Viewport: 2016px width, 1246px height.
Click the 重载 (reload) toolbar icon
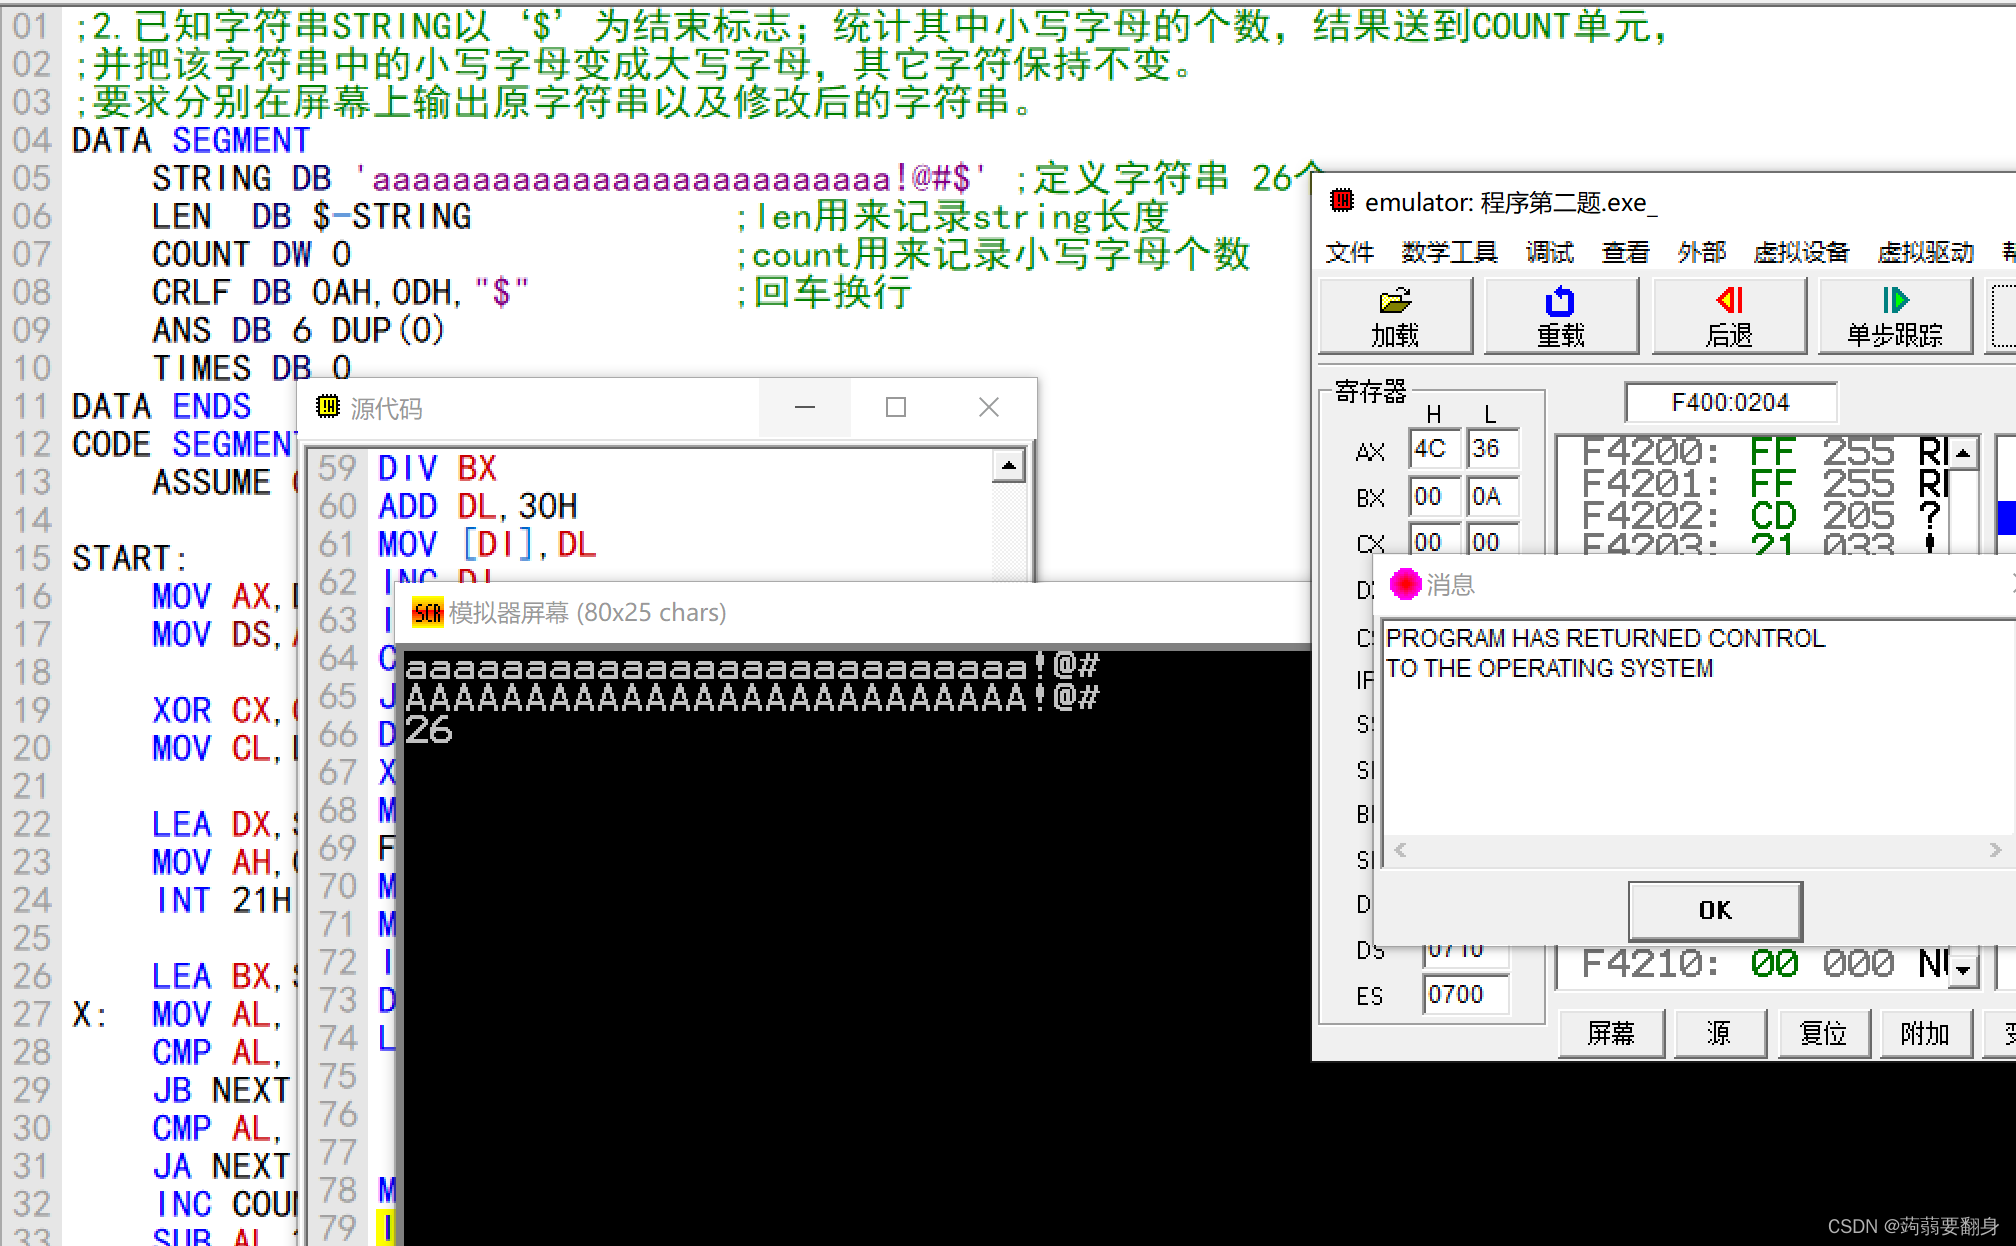(x=1560, y=301)
